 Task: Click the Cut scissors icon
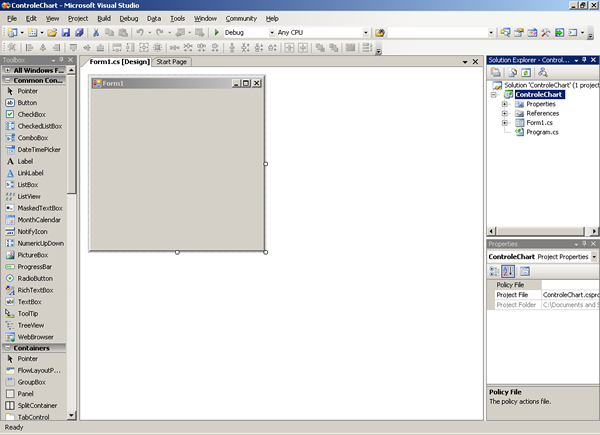(96, 33)
